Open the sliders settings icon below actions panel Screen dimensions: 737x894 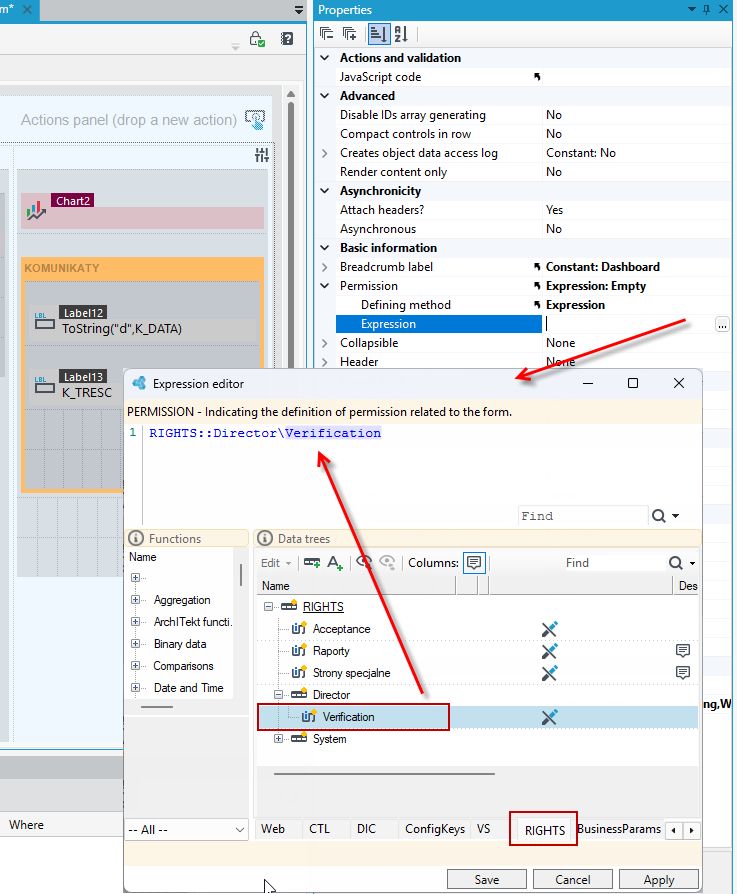pos(262,155)
